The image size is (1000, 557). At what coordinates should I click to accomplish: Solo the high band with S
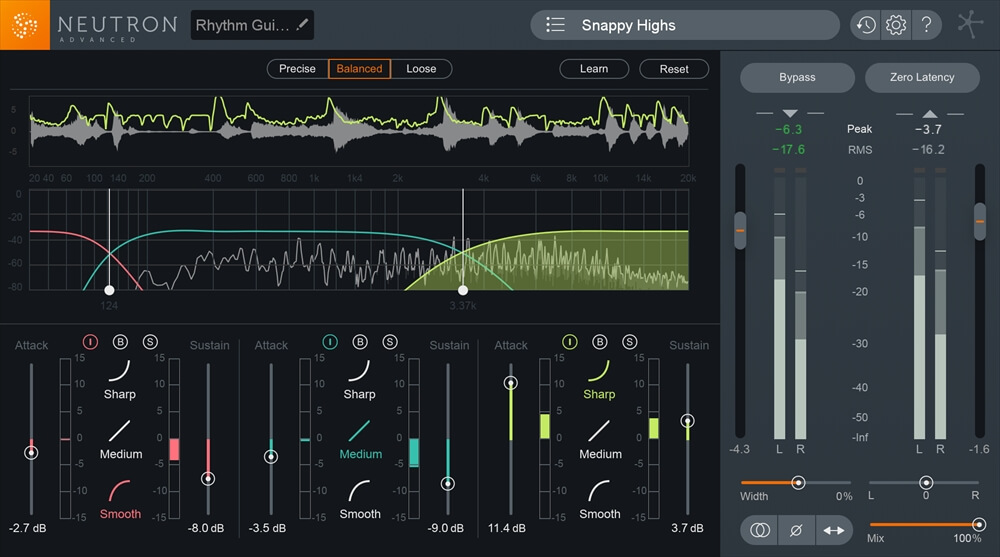pyautogui.click(x=629, y=342)
